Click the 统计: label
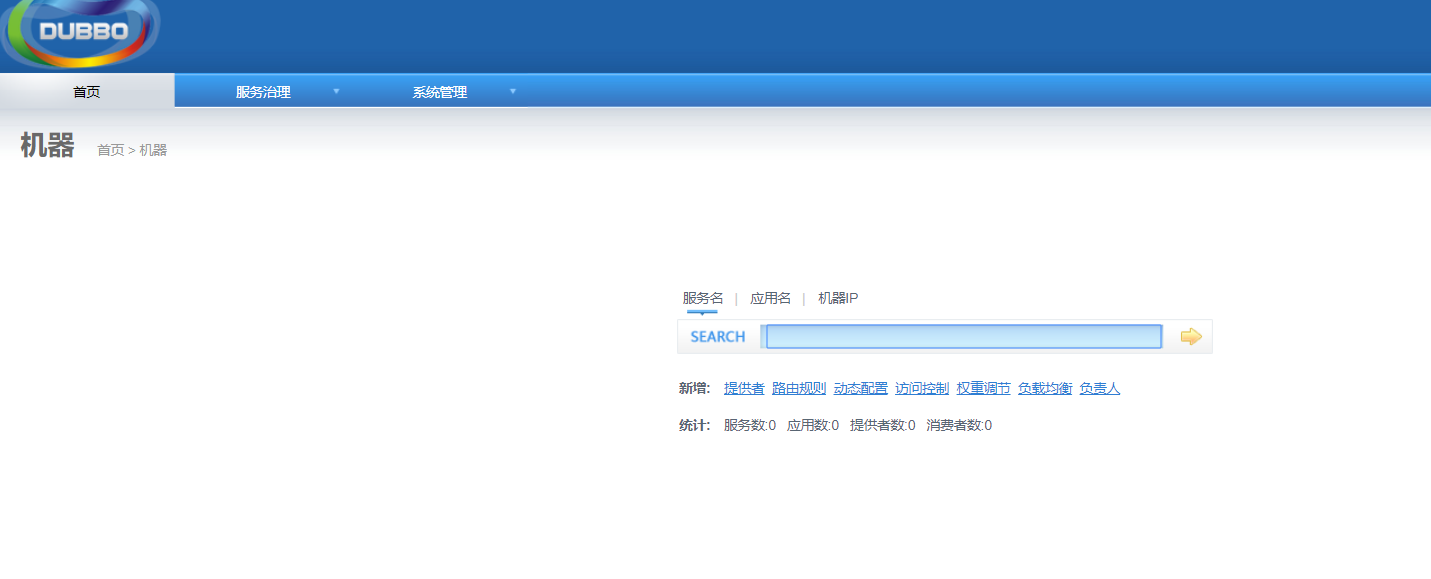This screenshot has width=1431, height=579. point(694,425)
